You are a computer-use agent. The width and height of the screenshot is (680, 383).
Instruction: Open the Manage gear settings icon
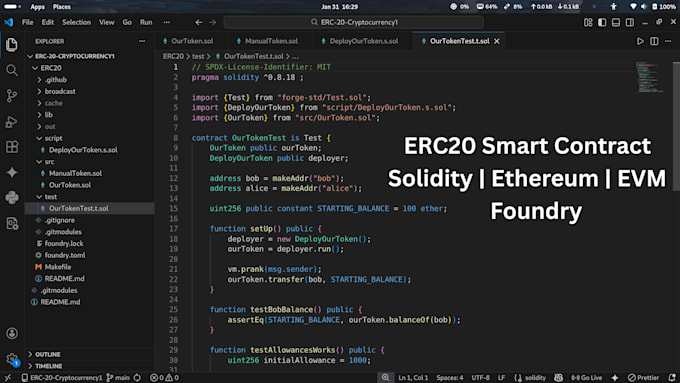coord(12,359)
